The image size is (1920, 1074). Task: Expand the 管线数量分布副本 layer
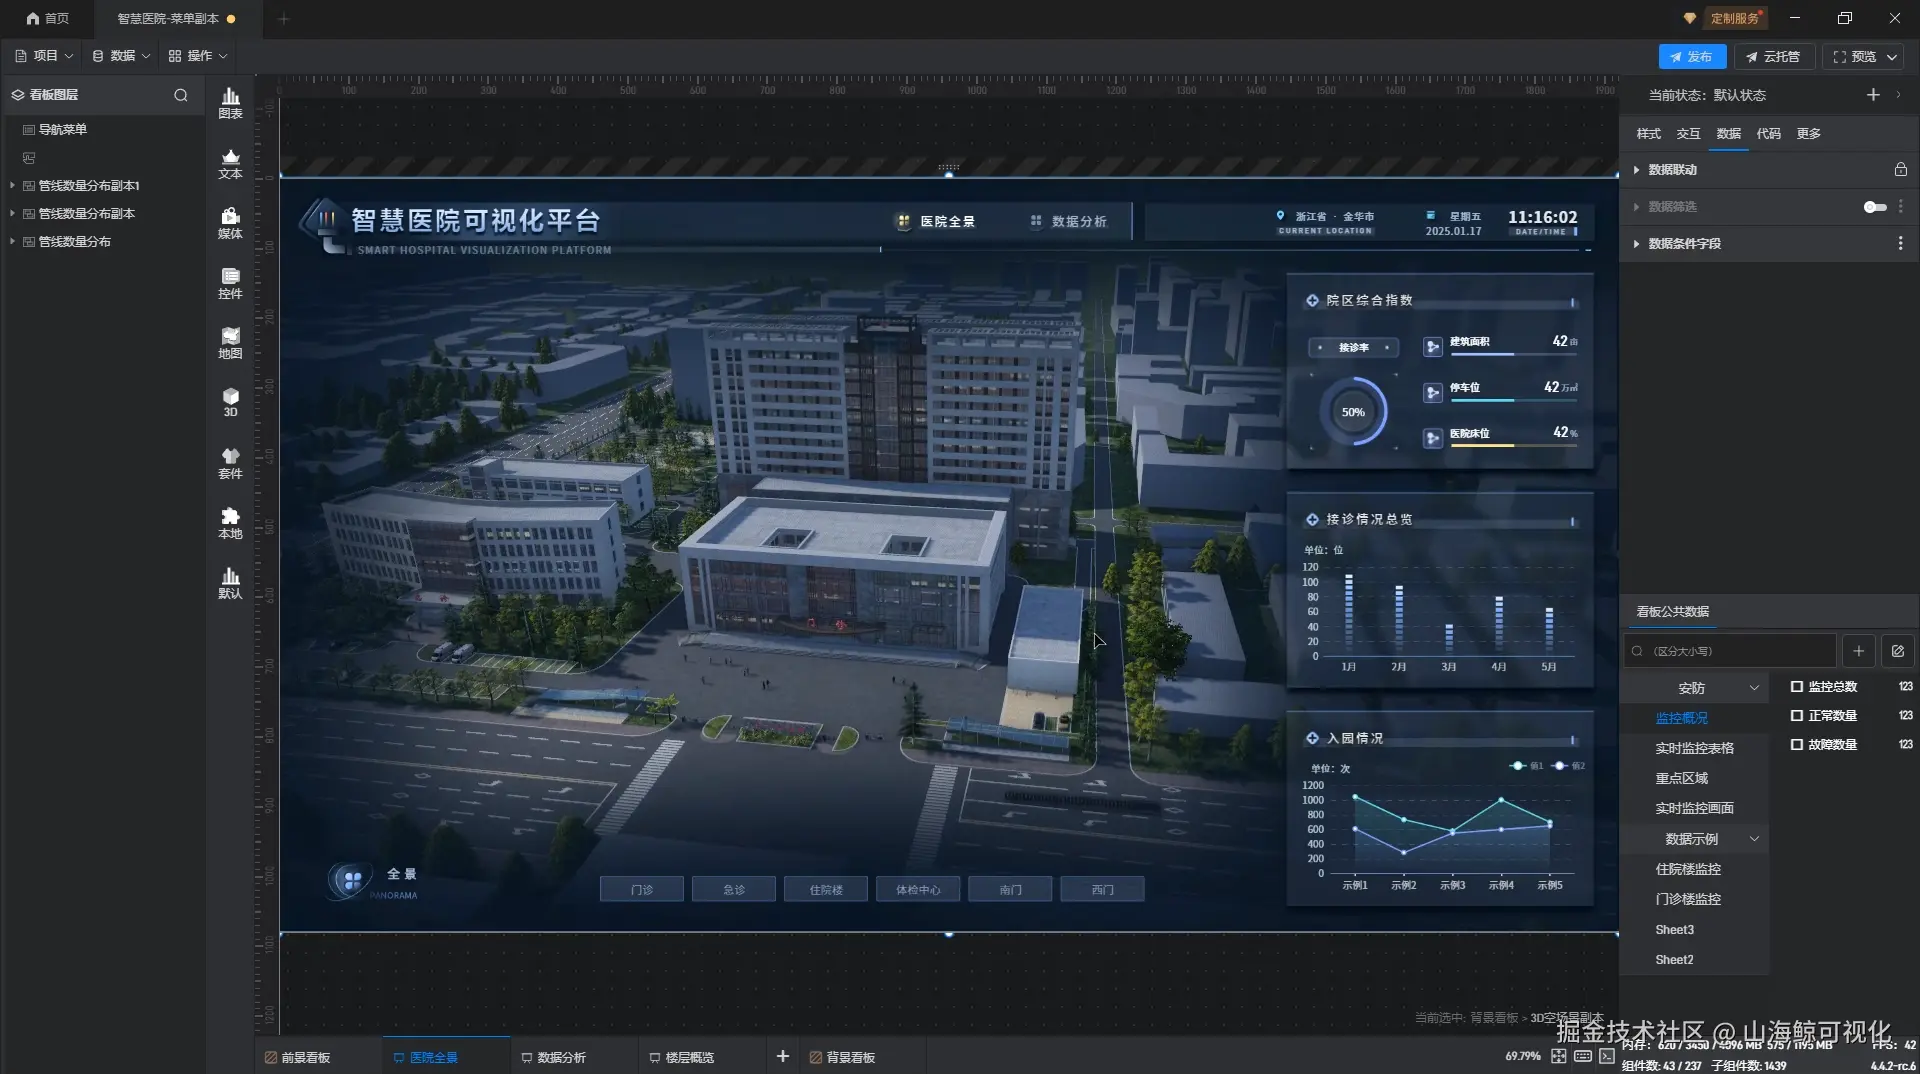[x=12, y=214]
